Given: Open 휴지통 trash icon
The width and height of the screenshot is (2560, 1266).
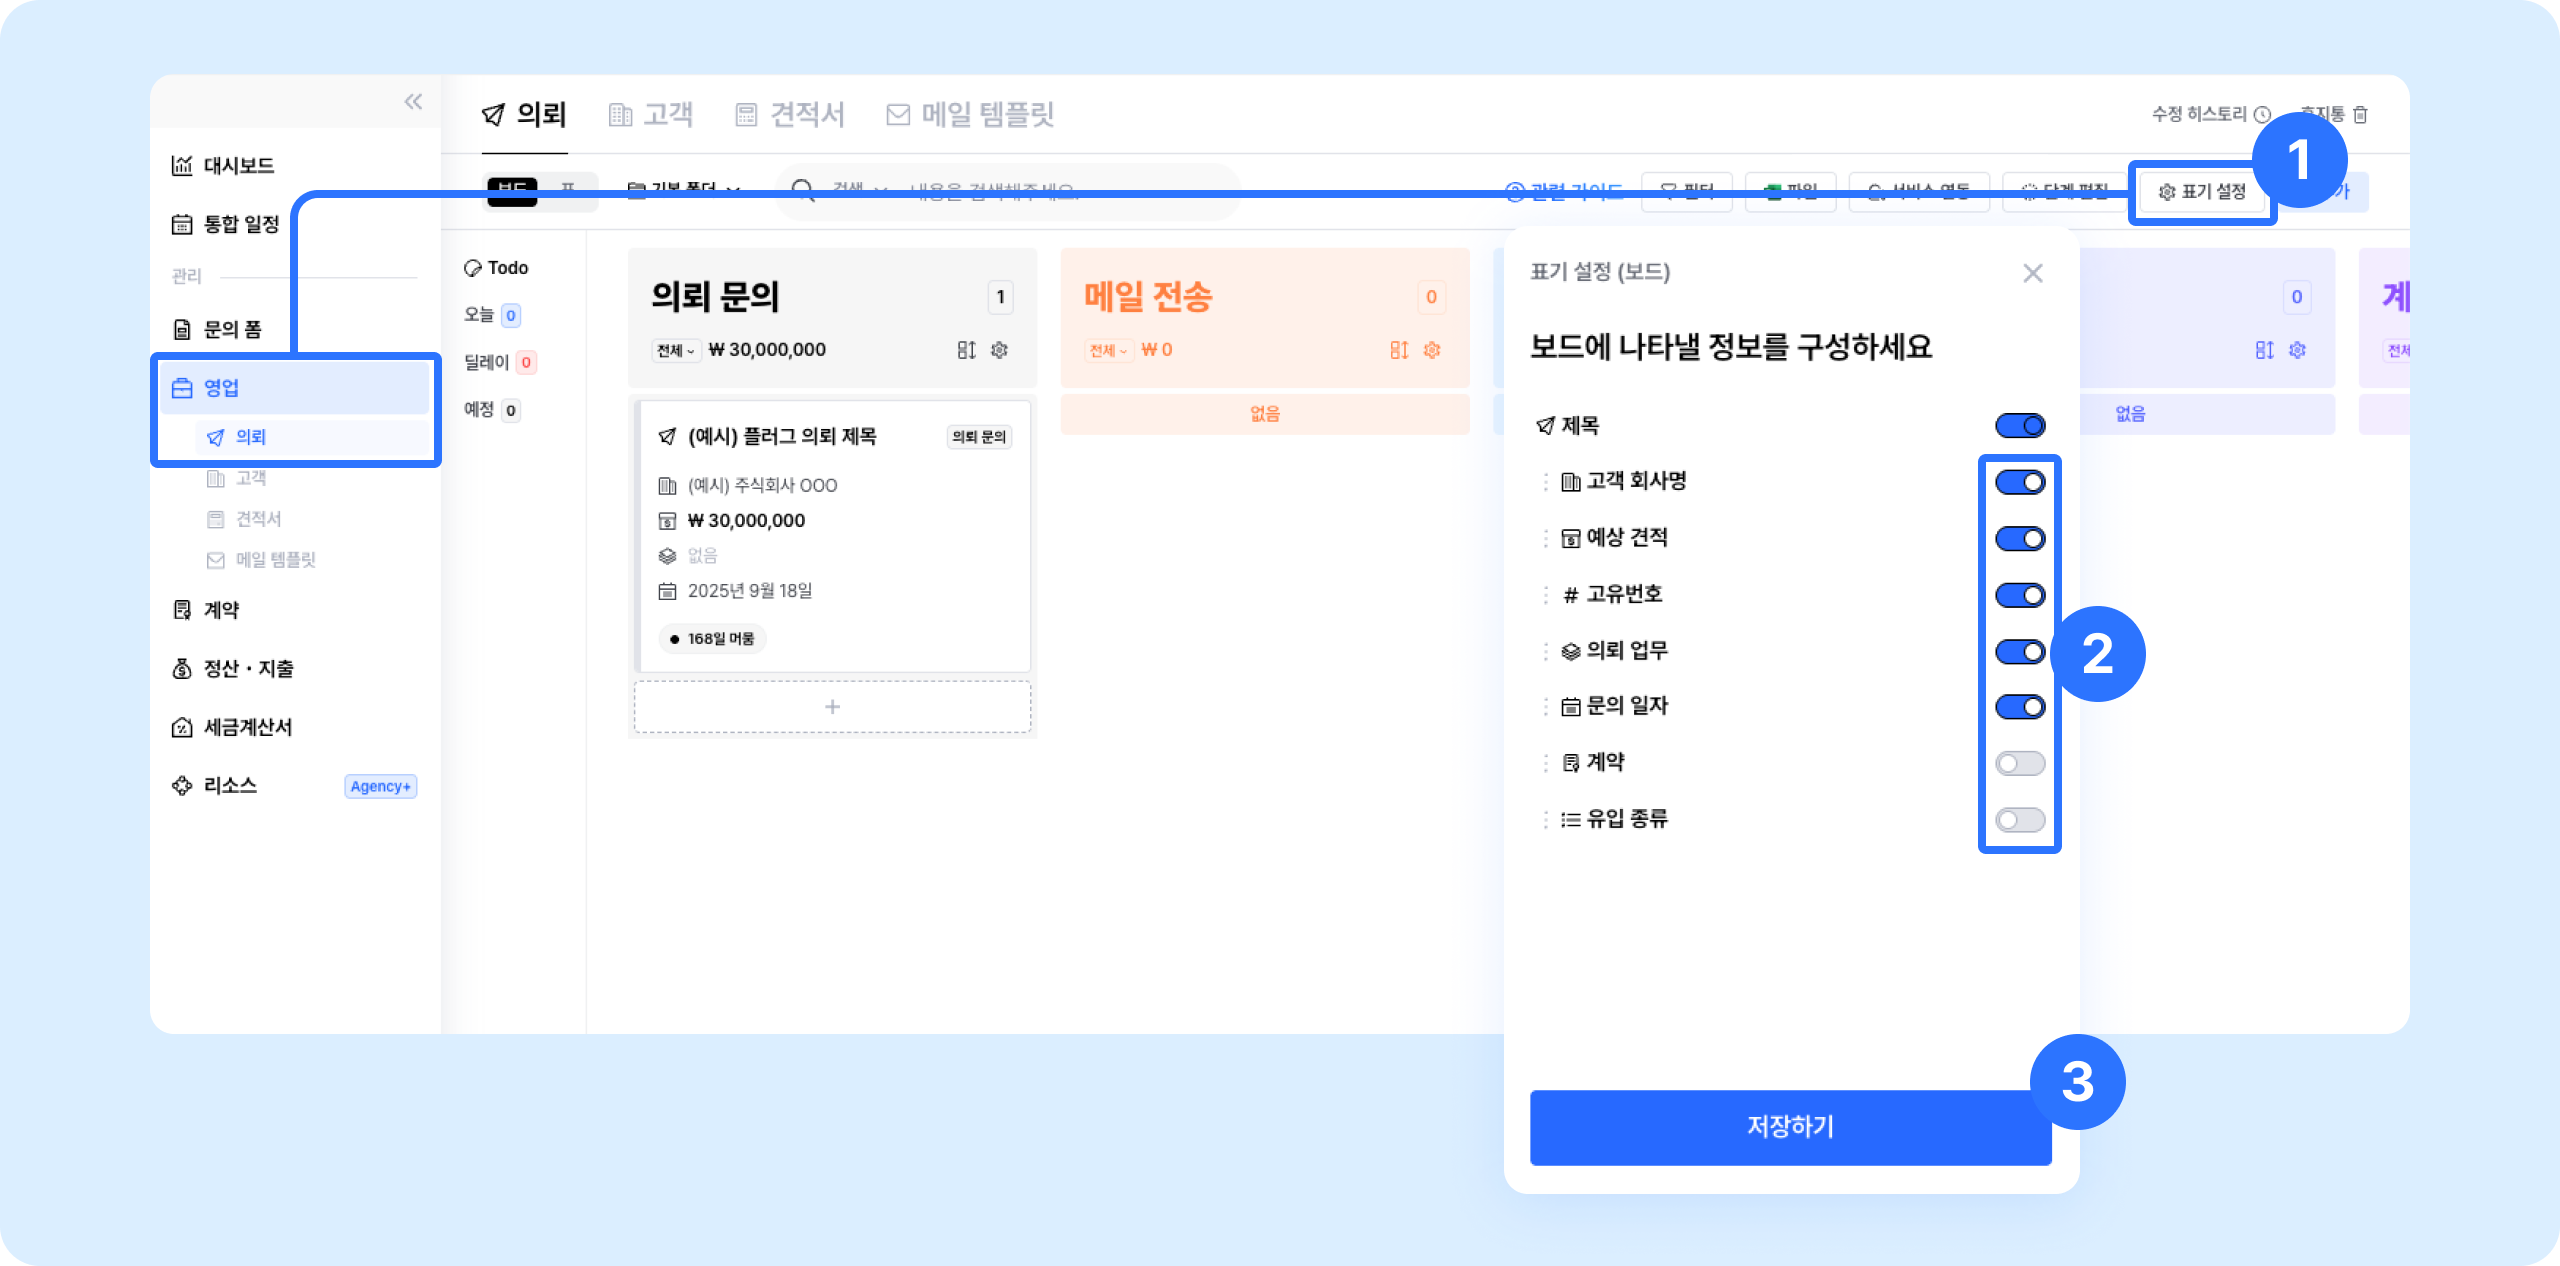Looking at the screenshot, I should pos(2360,114).
